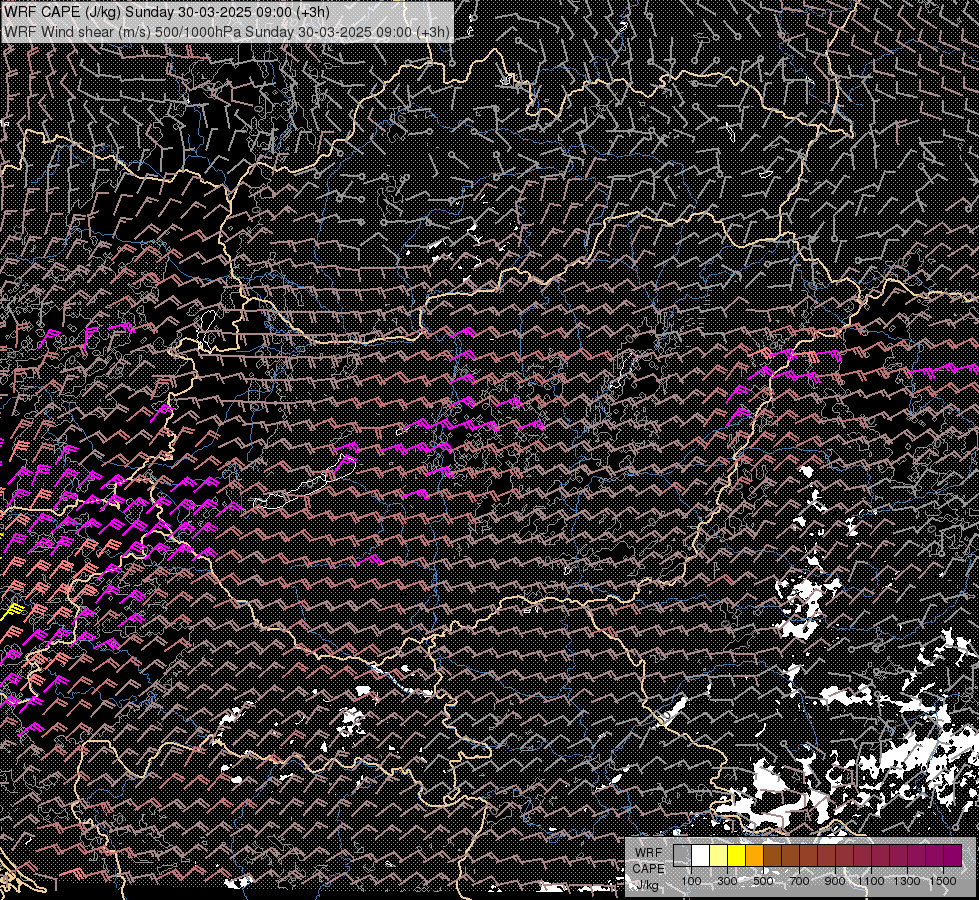Select the bright yellow legend swatch
The width and height of the screenshot is (979, 900).
(737, 855)
